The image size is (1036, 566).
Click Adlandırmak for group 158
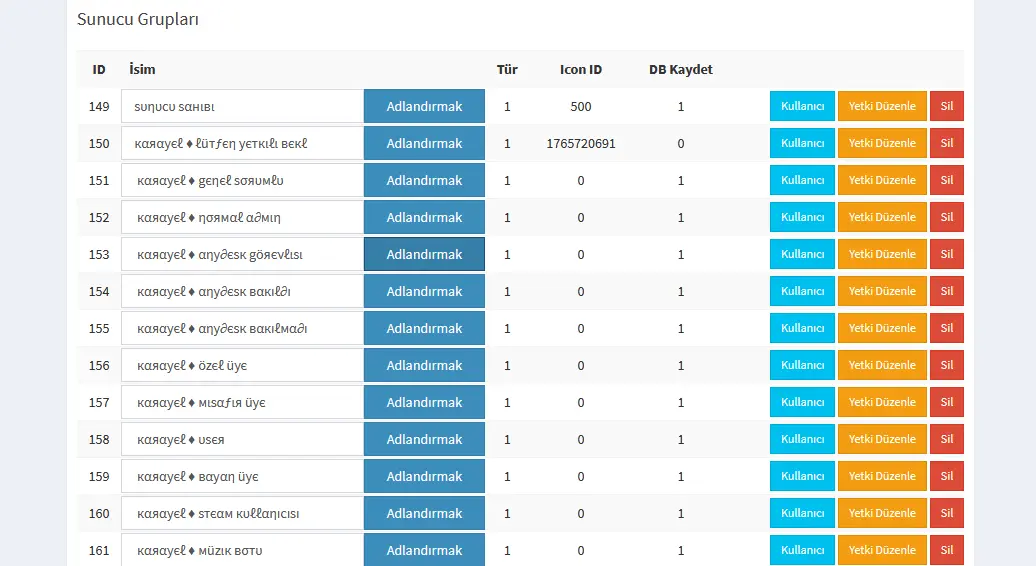coord(424,439)
